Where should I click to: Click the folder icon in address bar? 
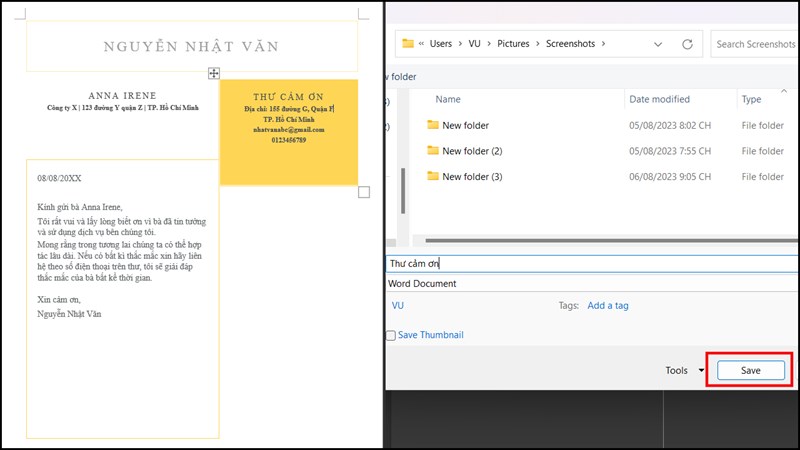[x=407, y=44]
